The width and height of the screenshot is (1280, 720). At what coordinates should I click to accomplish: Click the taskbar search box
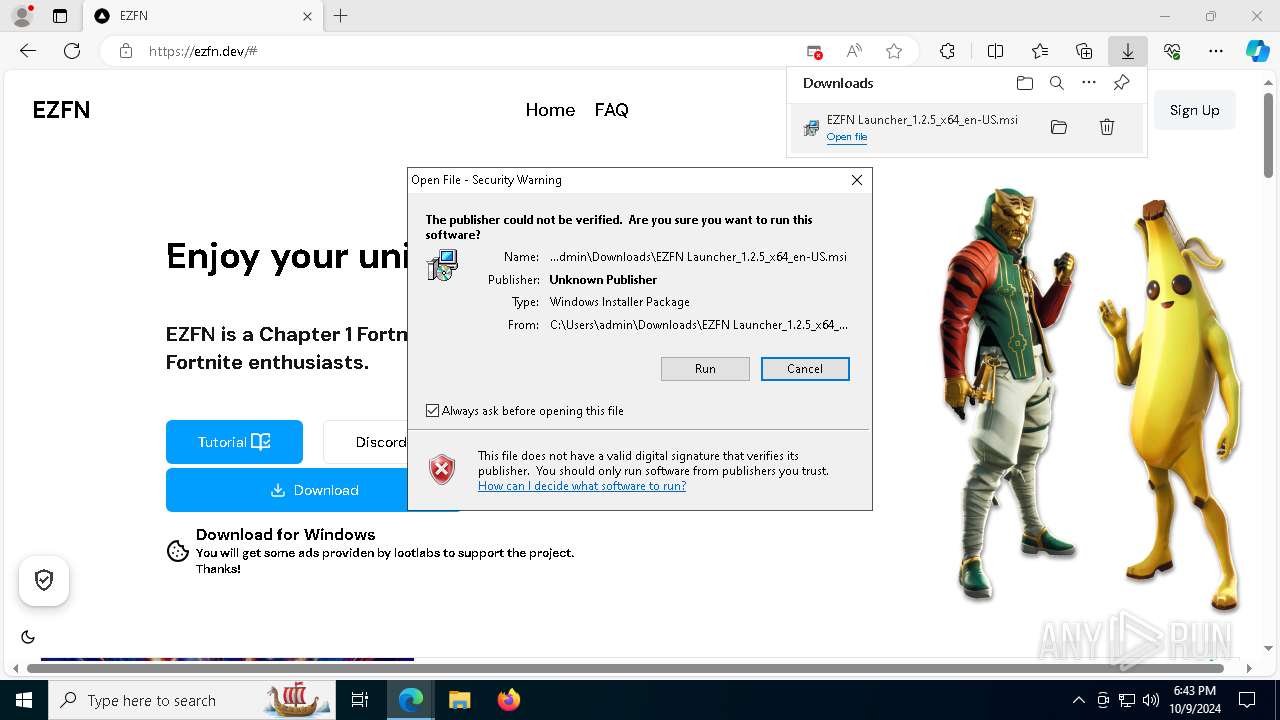pos(192,700)
